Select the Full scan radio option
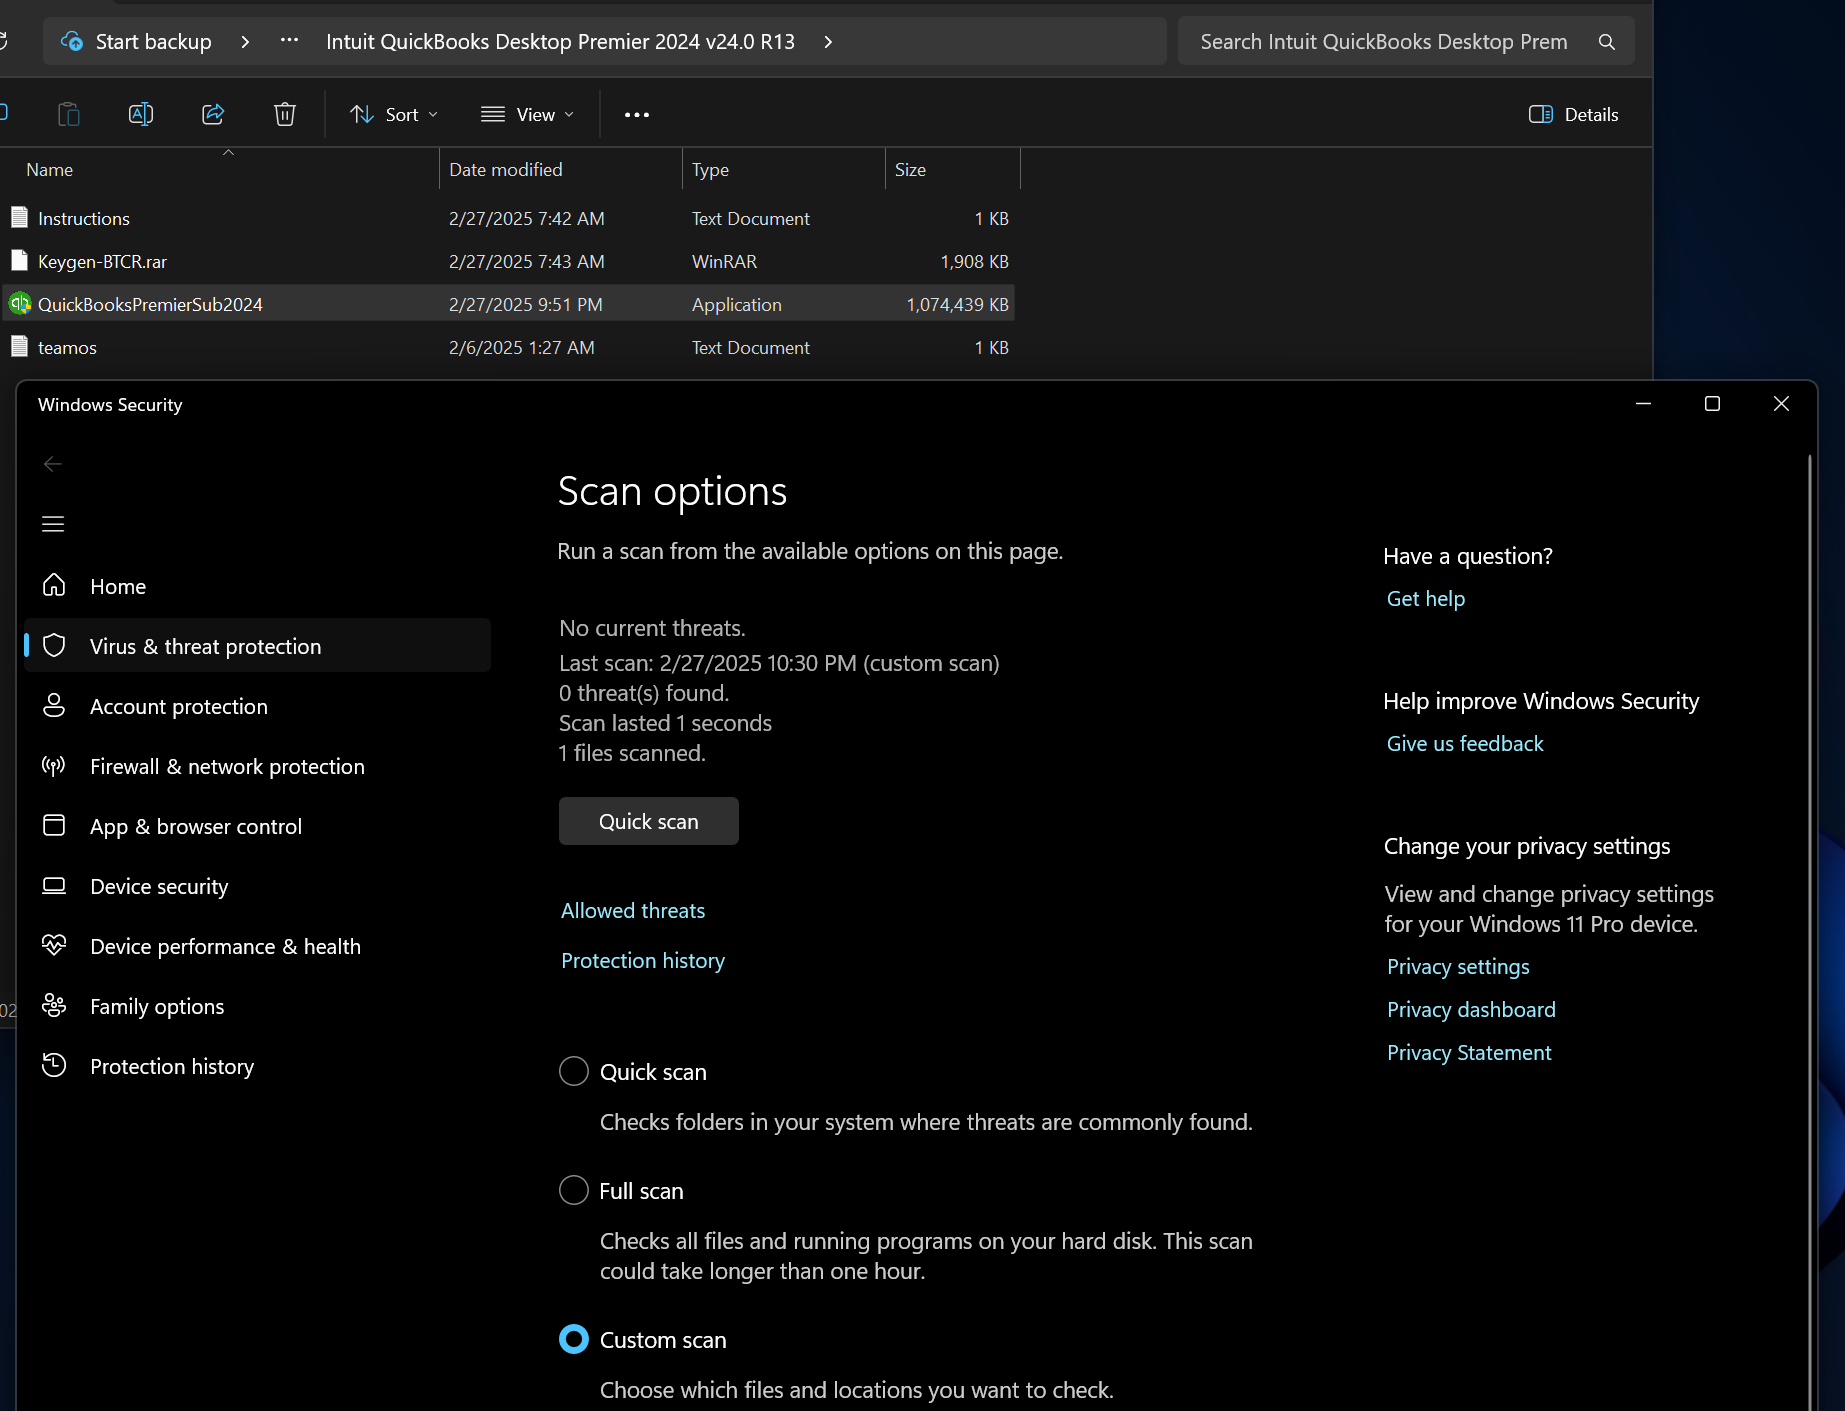This screenshot has height=1411, width=1845. click(574, 1190)
